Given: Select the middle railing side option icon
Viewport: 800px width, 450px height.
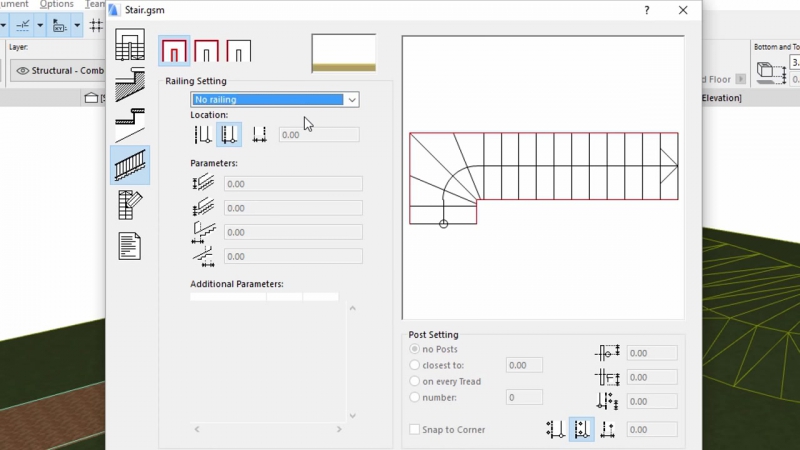Looking at the screenshot, I should click(206, 51).
